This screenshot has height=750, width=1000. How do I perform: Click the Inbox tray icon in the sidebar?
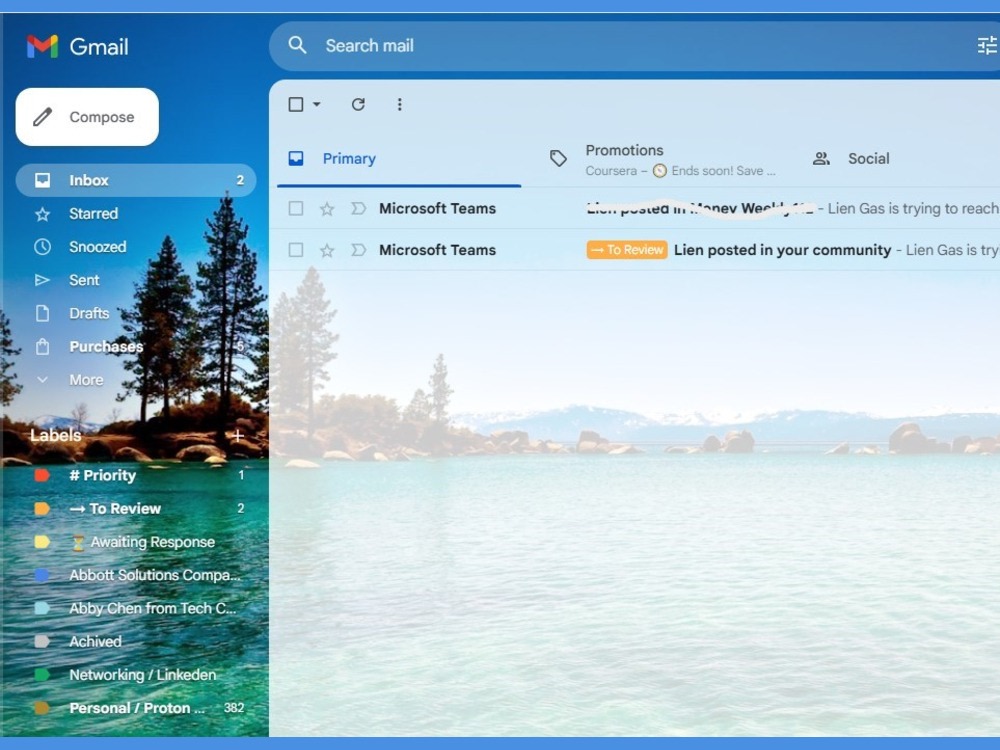pos(42,180)
